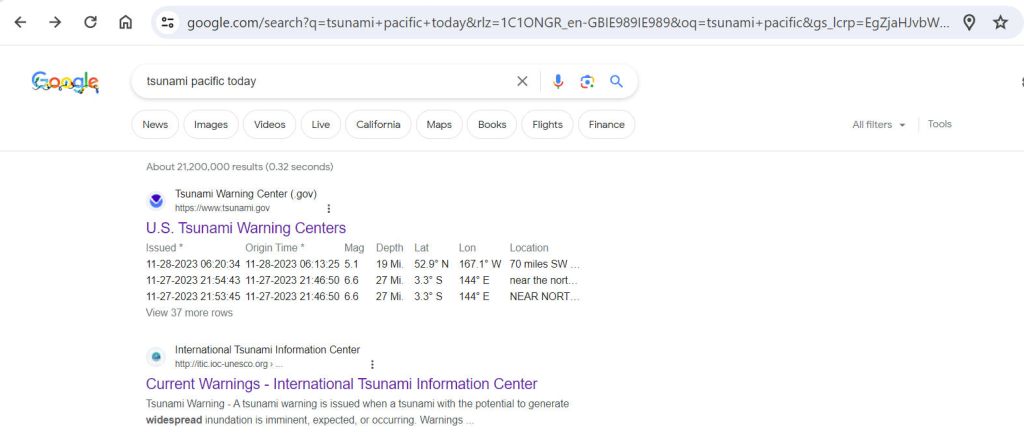This screenshot has height=443, width=1024.
Task: Select the Images filter tab
Action: click(210, 125)
